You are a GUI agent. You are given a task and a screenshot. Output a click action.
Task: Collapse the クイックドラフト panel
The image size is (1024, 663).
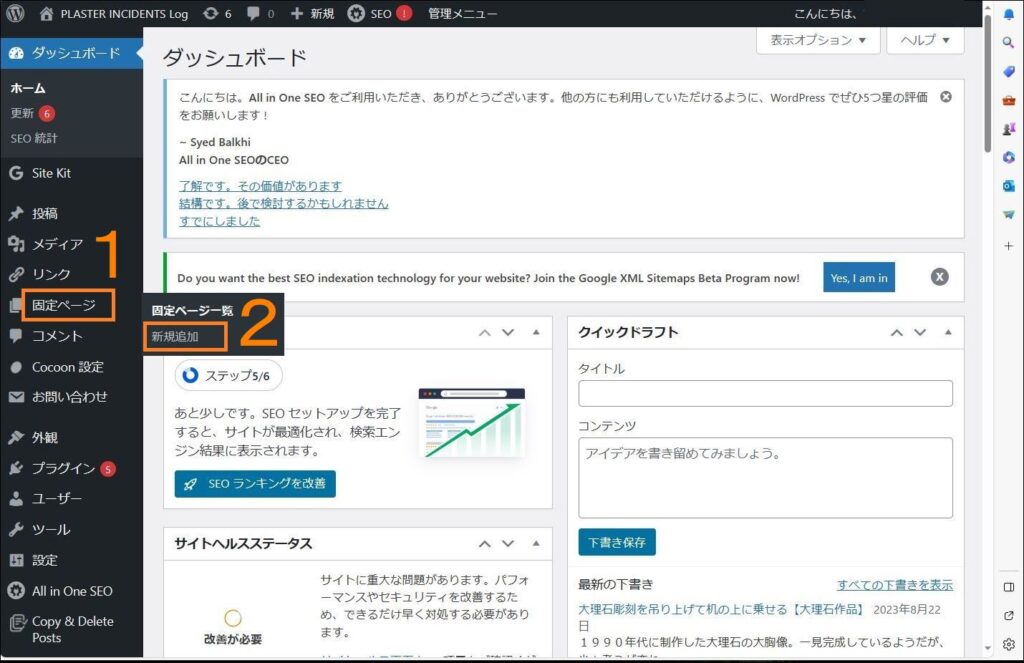tap(948, 332)
